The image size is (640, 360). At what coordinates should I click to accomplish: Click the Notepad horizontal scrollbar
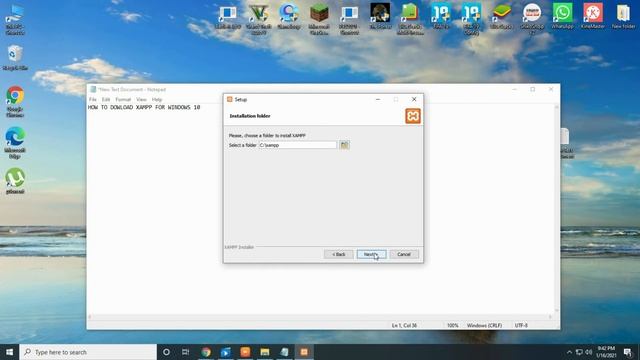pyautogui.click(x=320, y=317)
